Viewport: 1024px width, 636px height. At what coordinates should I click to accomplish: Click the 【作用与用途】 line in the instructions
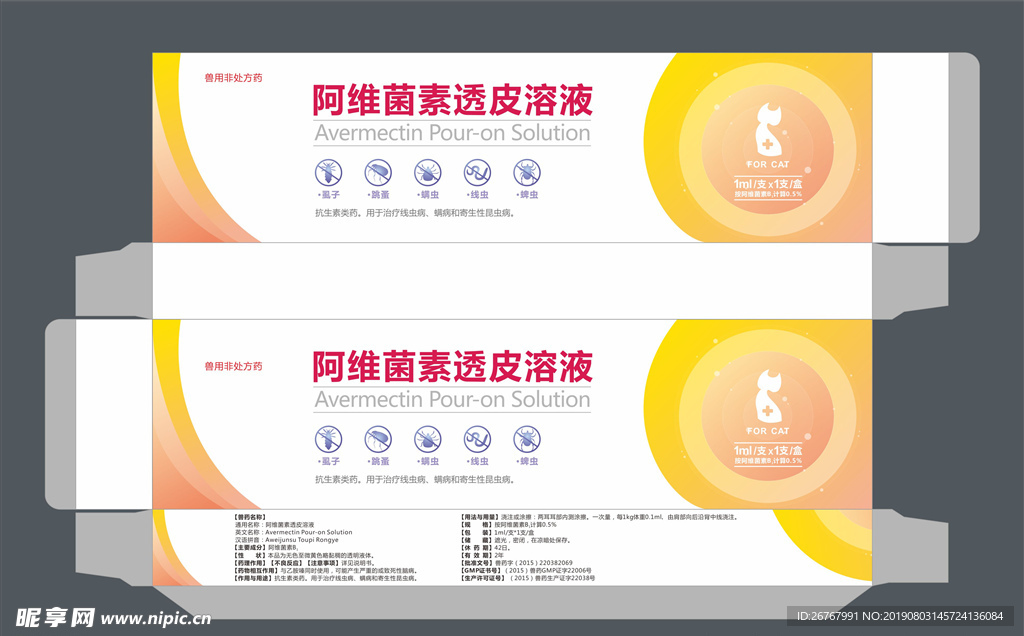click(x=326, y=579)
